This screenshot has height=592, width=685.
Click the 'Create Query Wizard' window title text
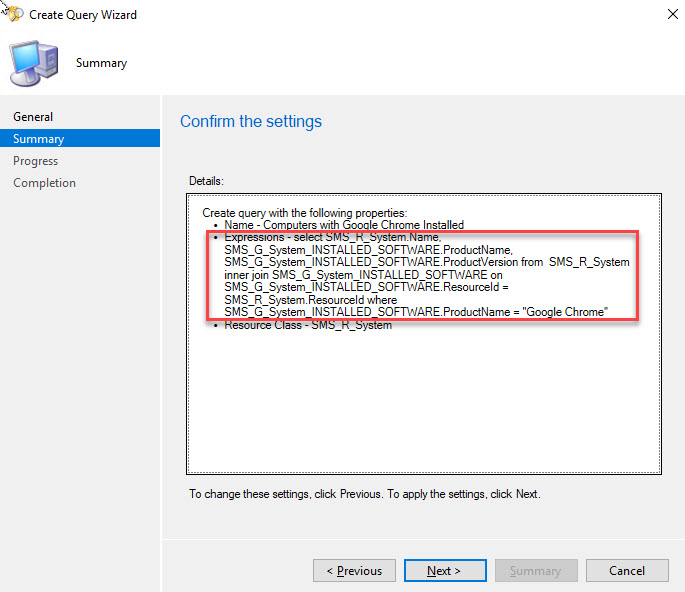click(x=83, y=15)
